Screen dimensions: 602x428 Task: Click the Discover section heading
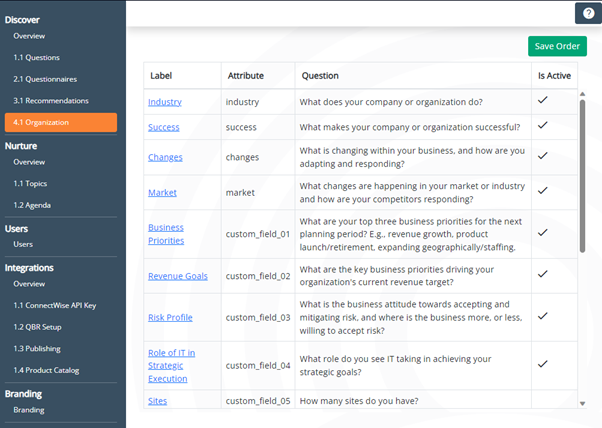click(x=22, y=20)
